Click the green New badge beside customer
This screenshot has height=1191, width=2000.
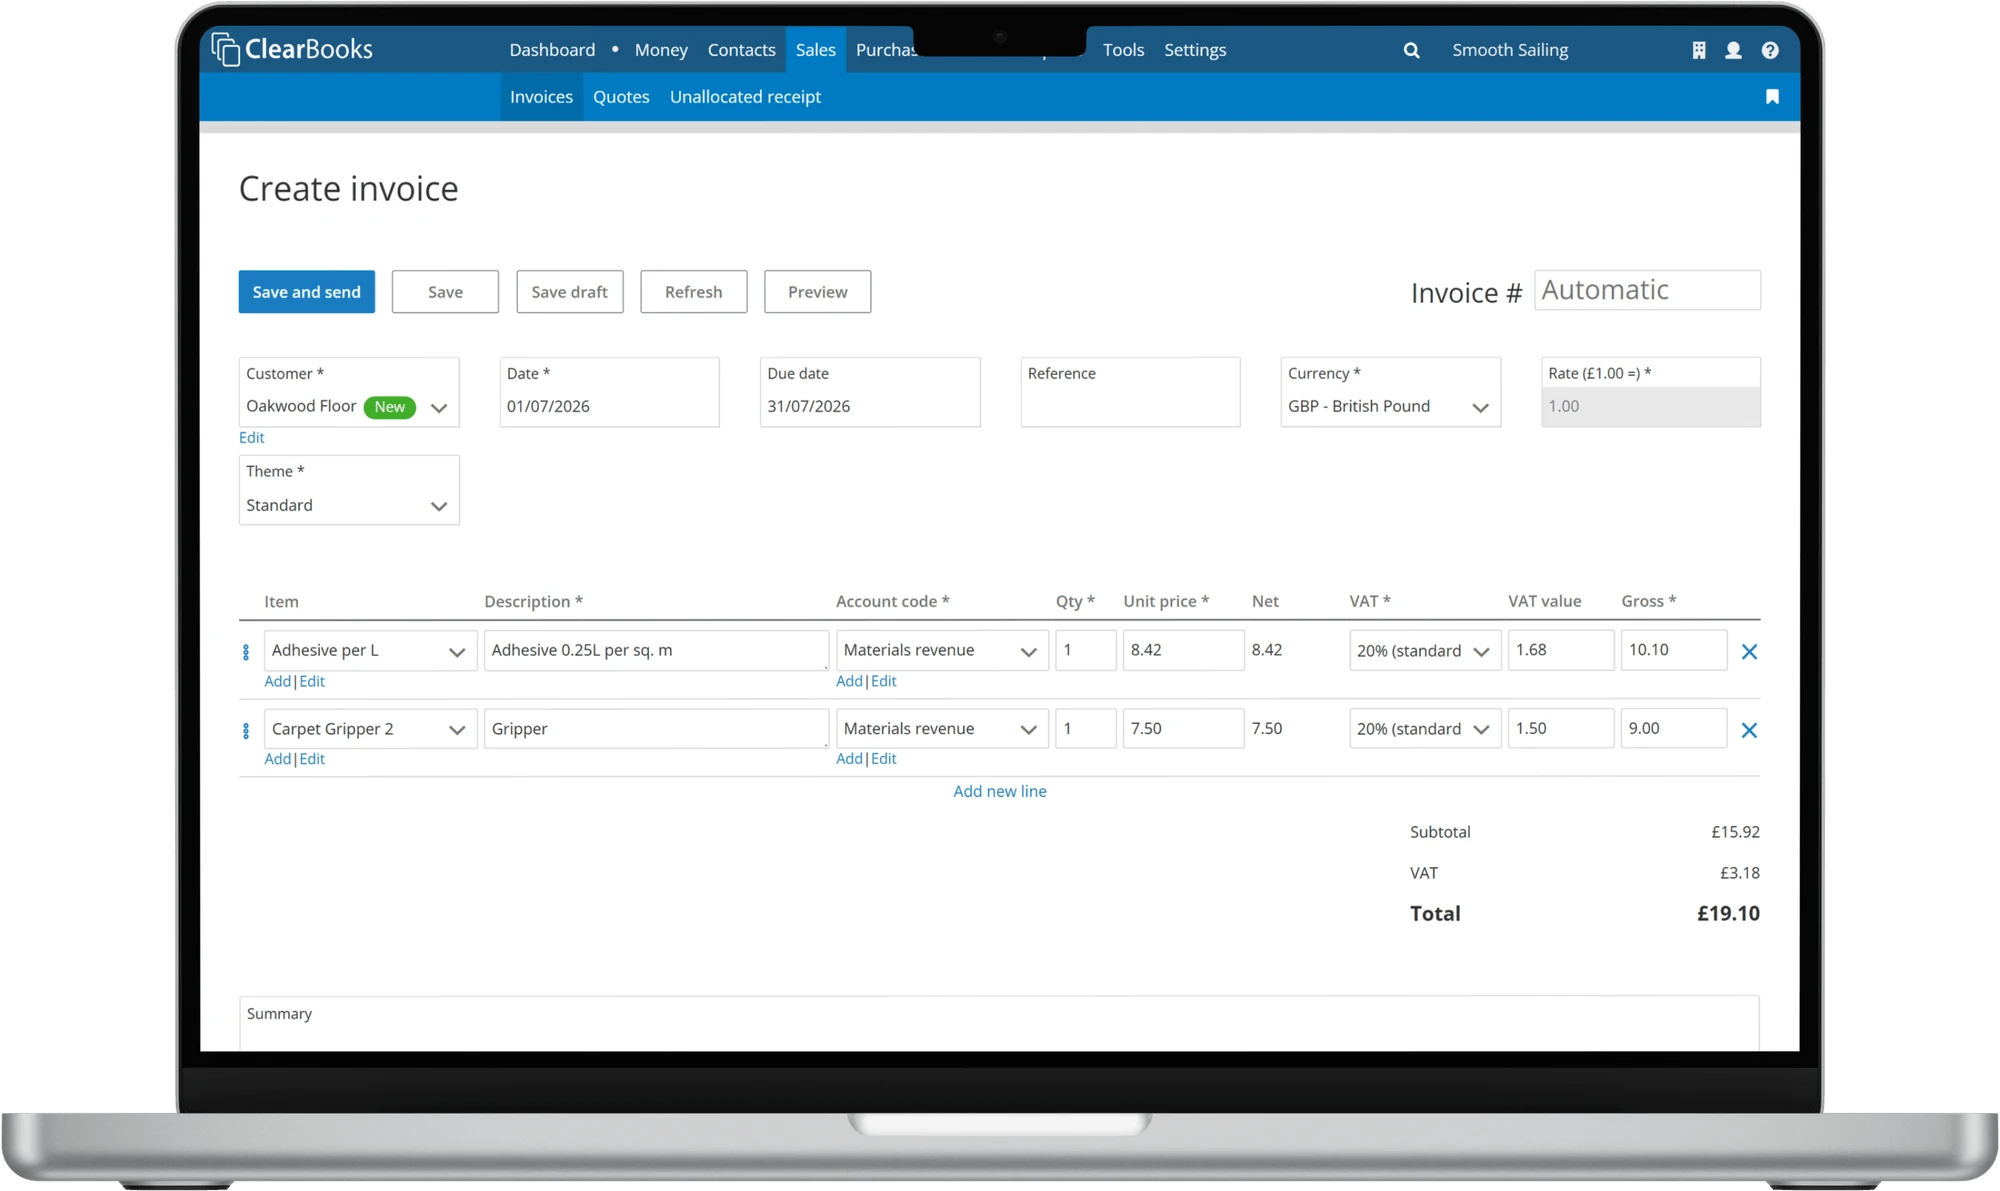[x=390, y=407]
